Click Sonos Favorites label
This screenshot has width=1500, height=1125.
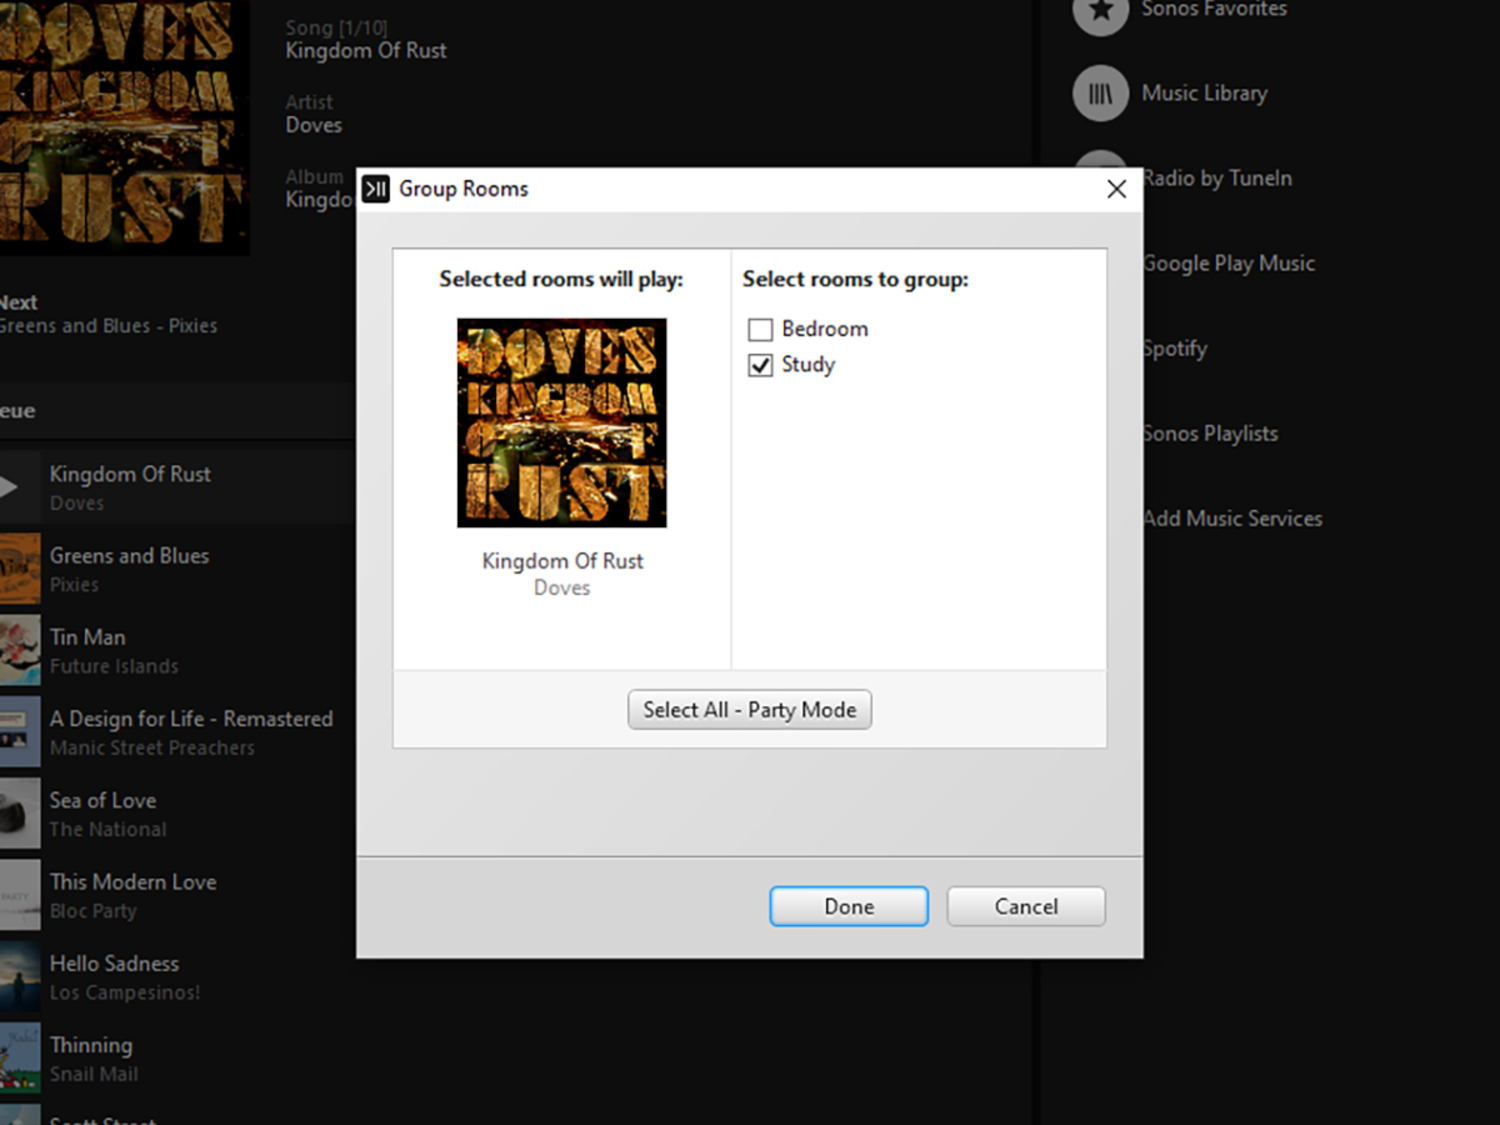(1214, 9)
